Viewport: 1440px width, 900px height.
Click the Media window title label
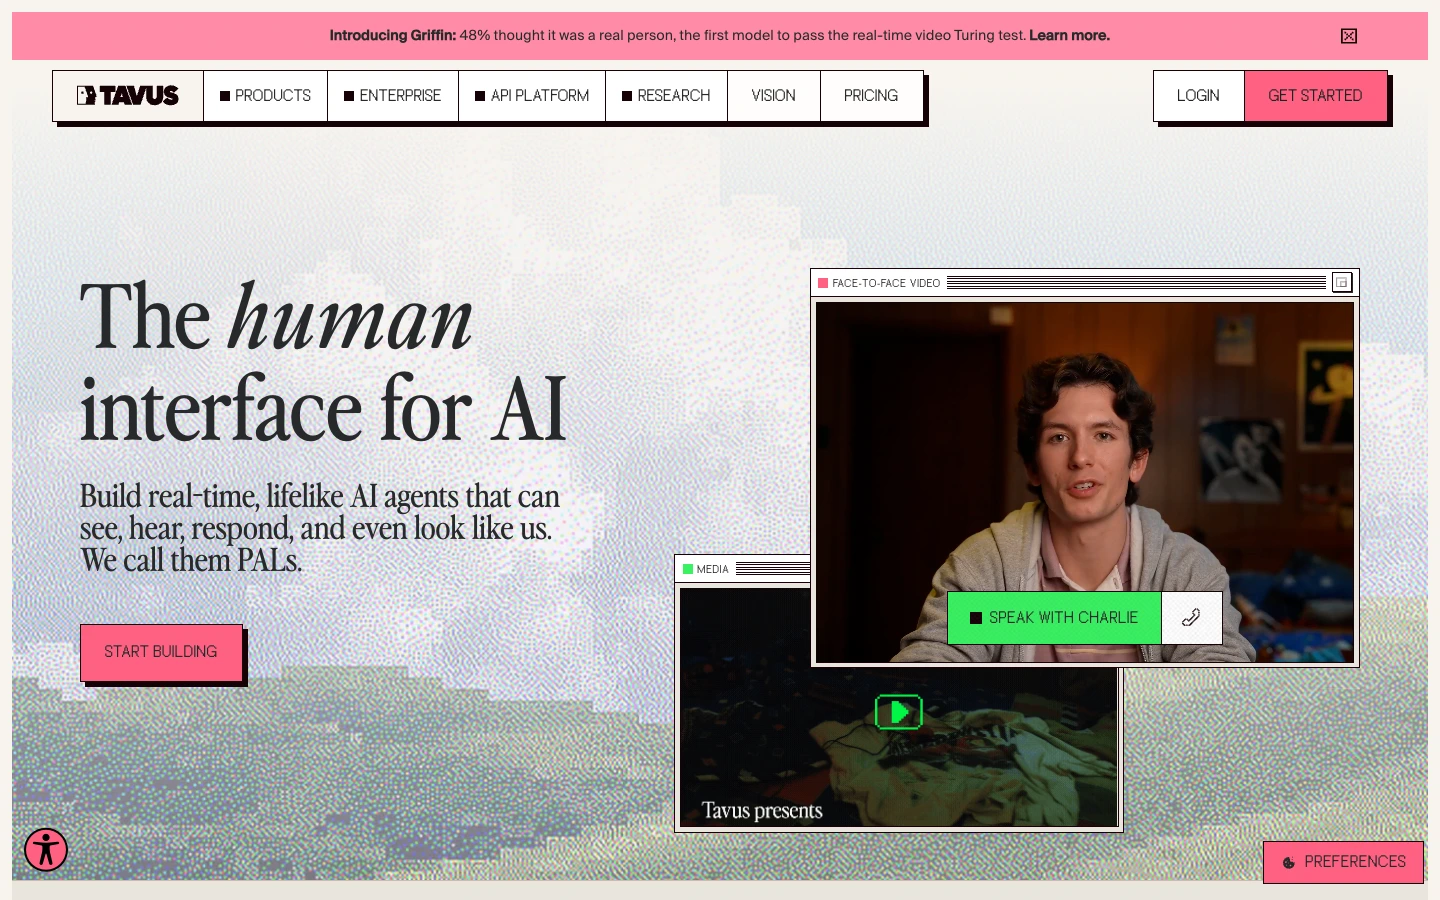(x=712, y=569)
